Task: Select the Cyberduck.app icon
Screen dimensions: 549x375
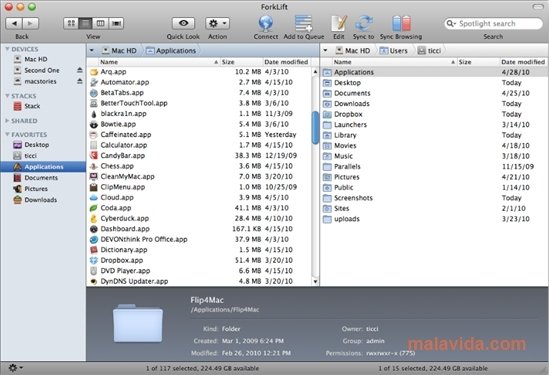Action: click(x=93, y=218)
